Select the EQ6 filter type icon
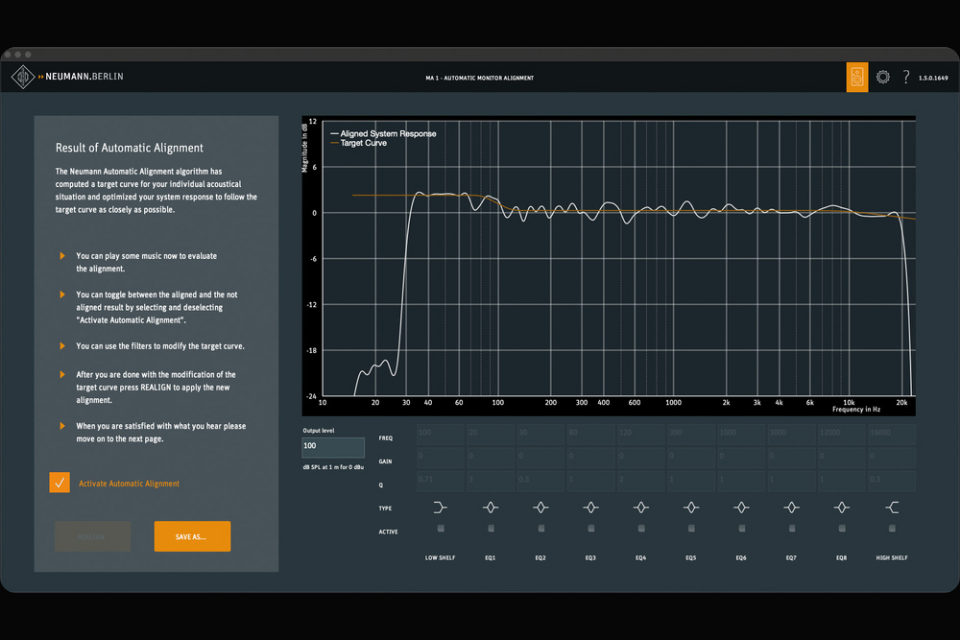The image size is (960, 640). tap(741, 507)
